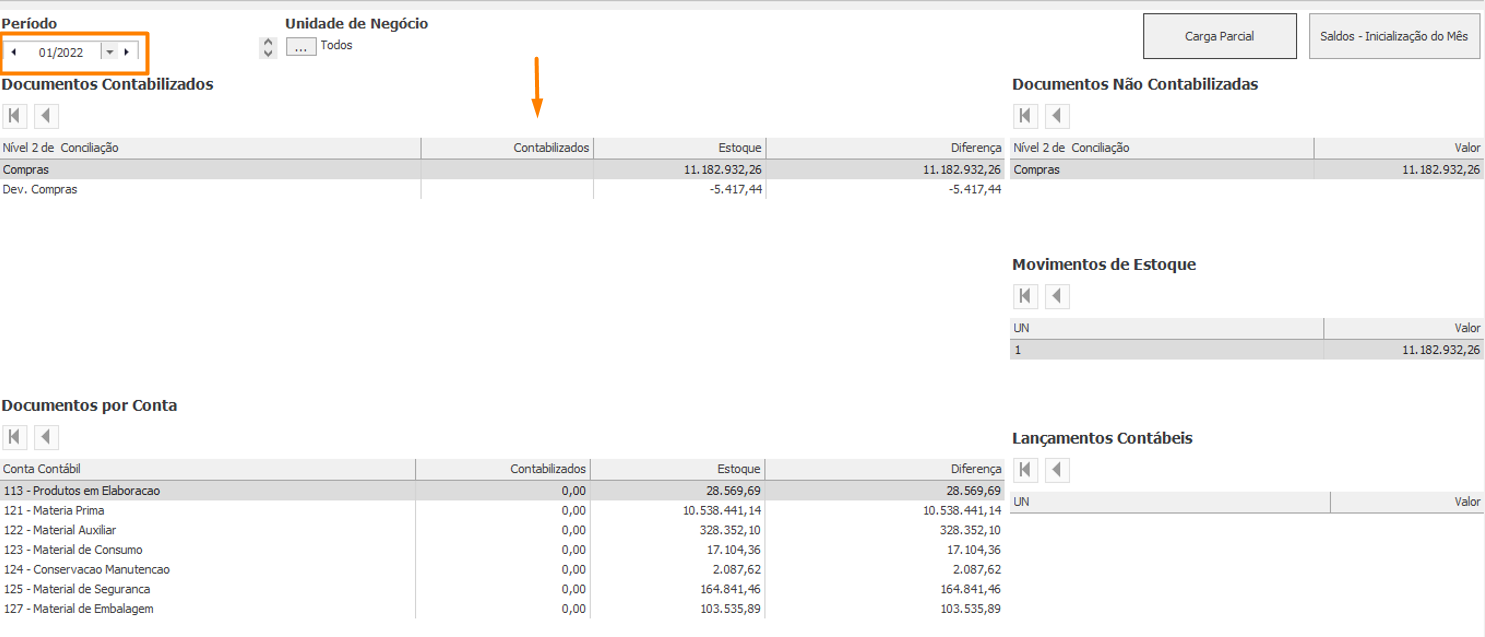Screen dimensions: 1485x637
Task: Click Valor header in Documentos Não Contabilizadas
Action: 1399,148
